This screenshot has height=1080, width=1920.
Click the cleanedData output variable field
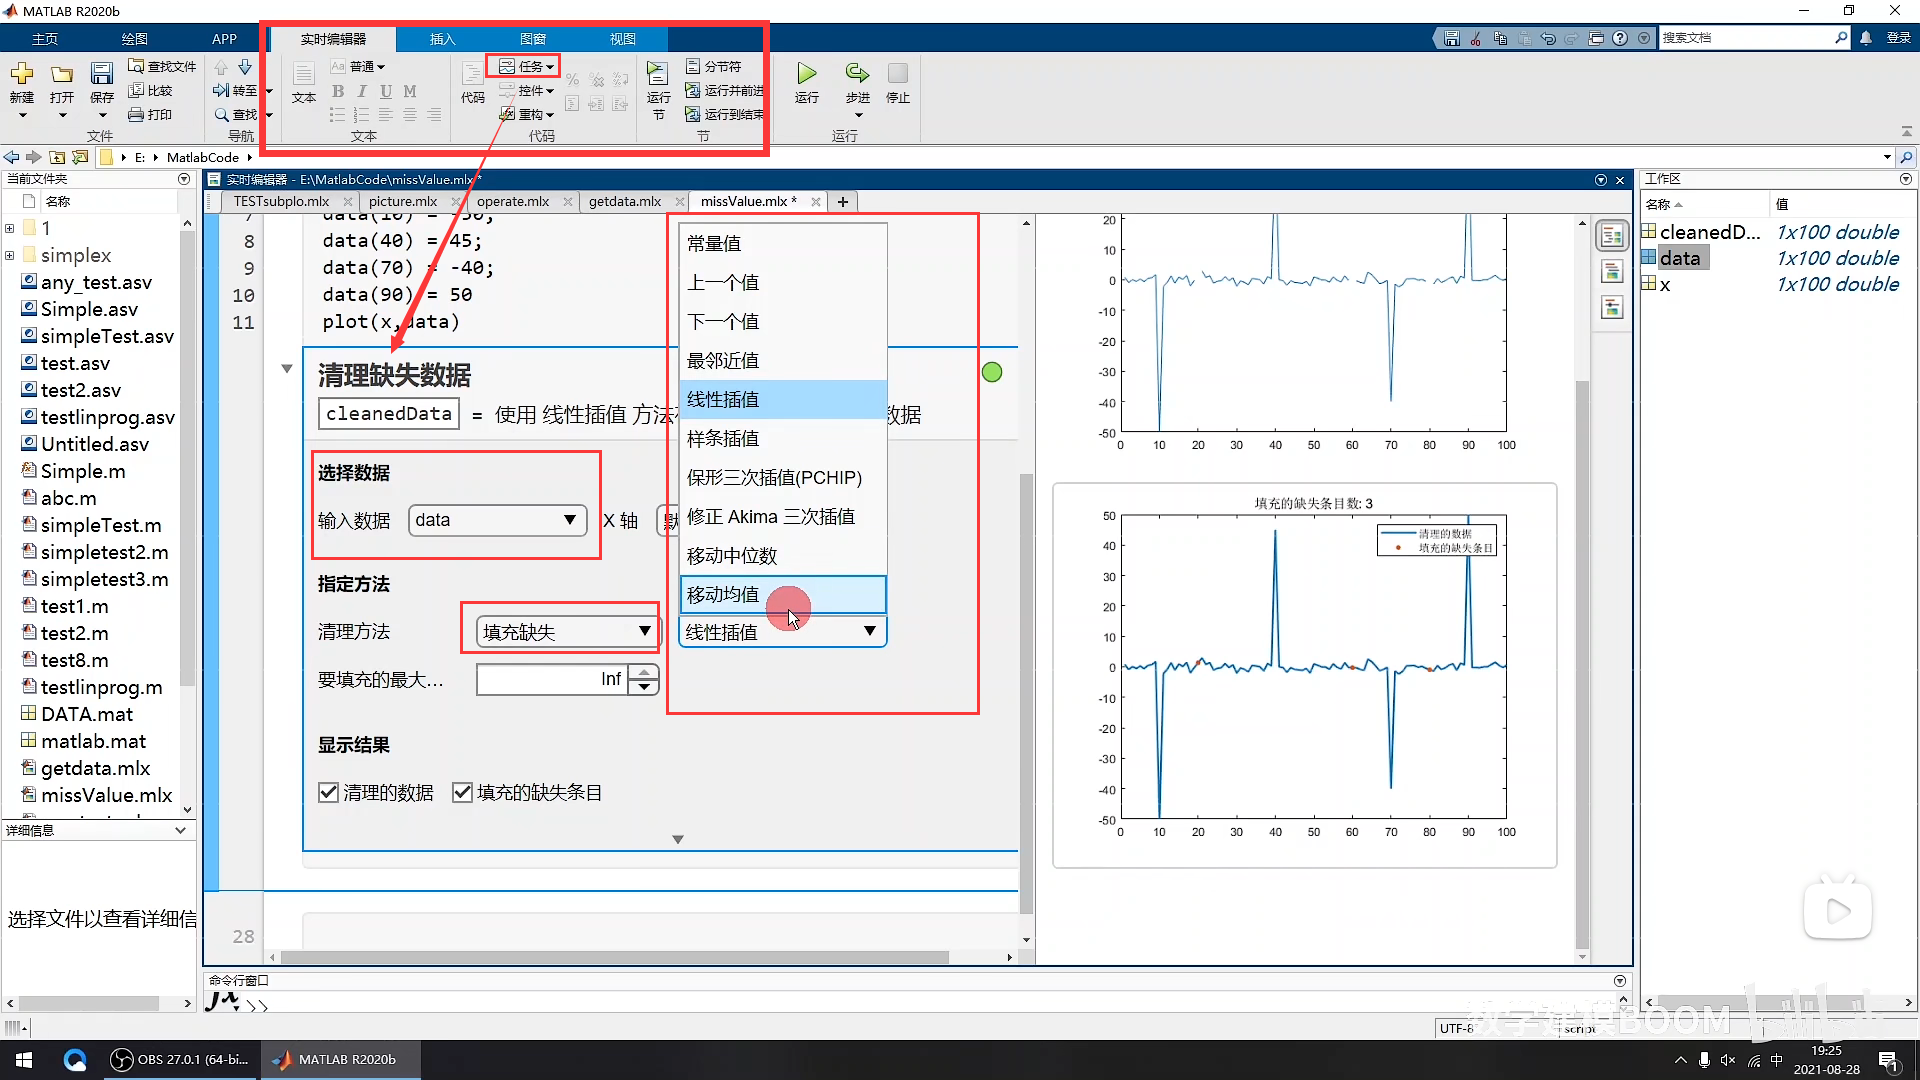389,413
